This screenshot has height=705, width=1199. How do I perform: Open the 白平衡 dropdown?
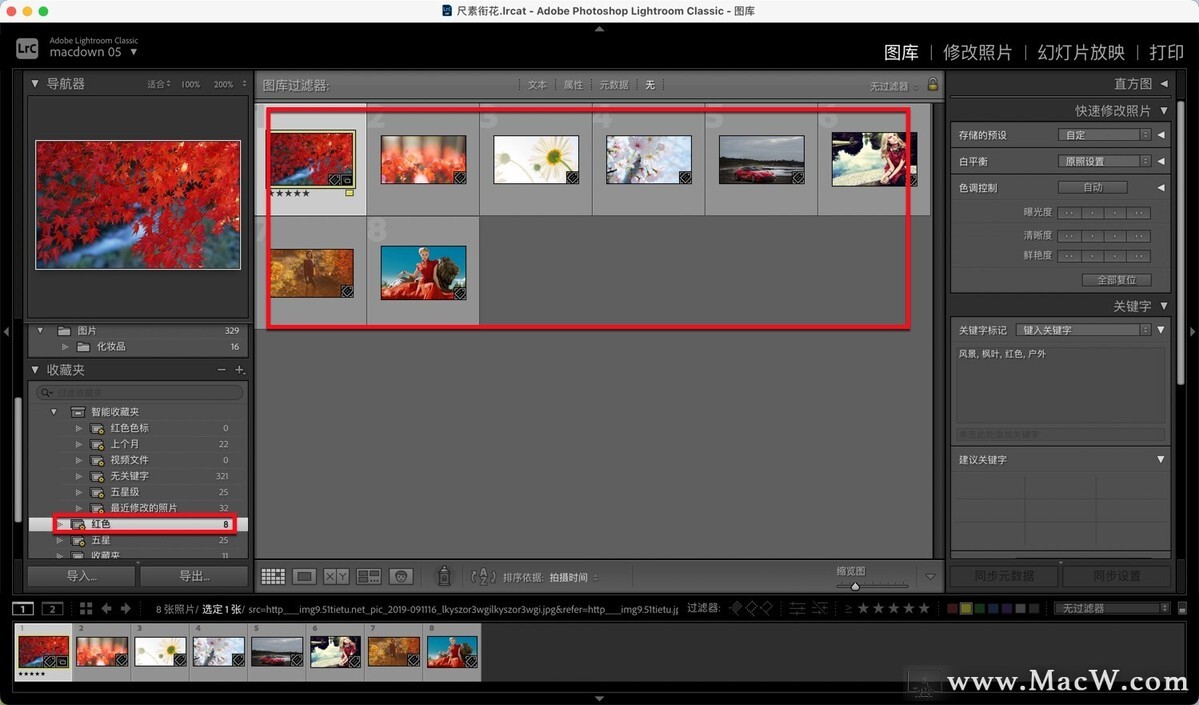pos(1104,161)
